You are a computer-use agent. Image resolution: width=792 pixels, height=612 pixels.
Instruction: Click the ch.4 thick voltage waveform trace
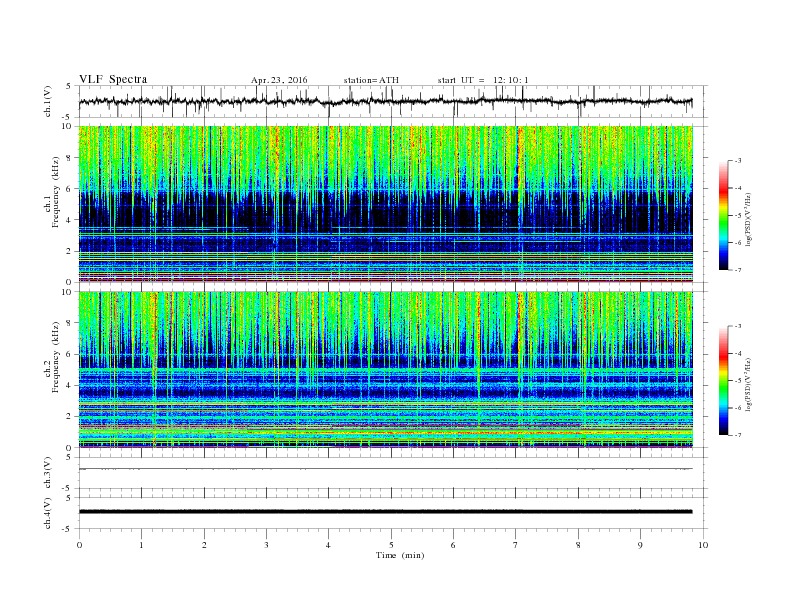coord(385,512)
